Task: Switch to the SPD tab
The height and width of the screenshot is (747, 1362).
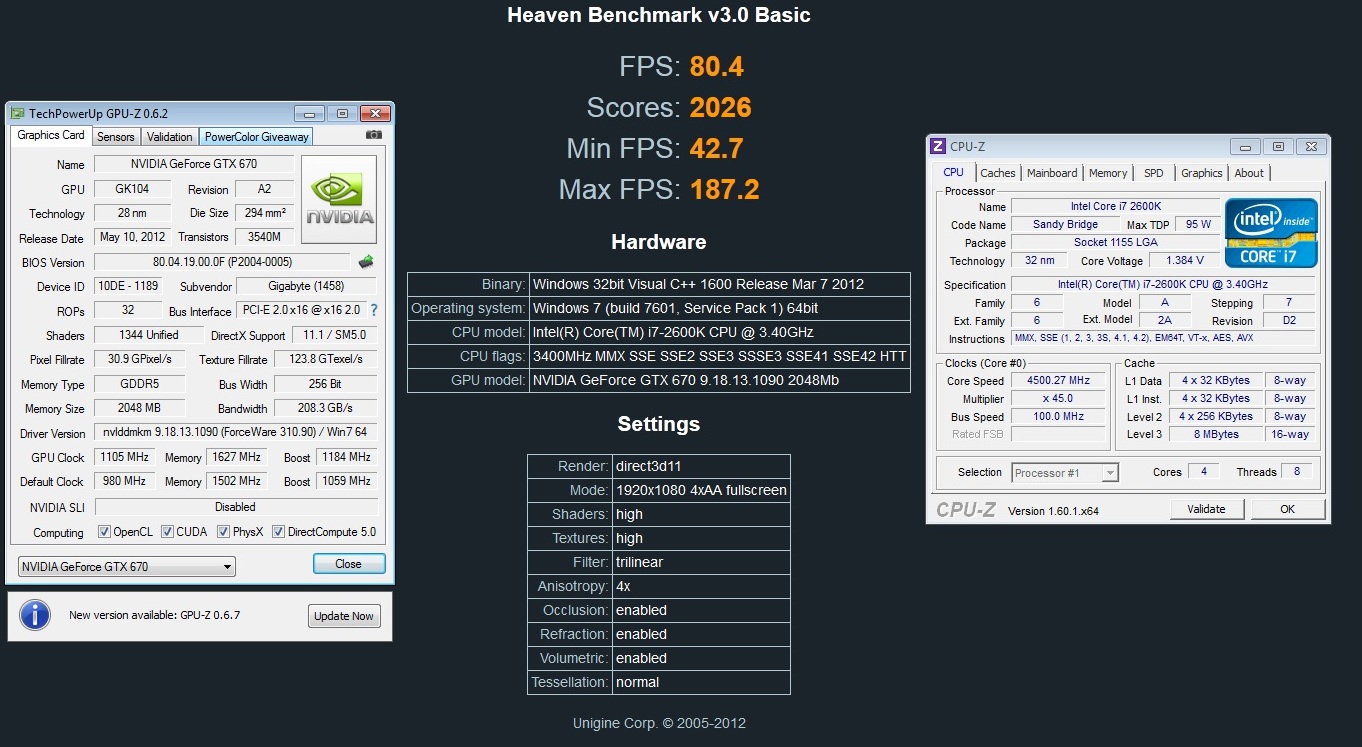Action: point(1154,173)
